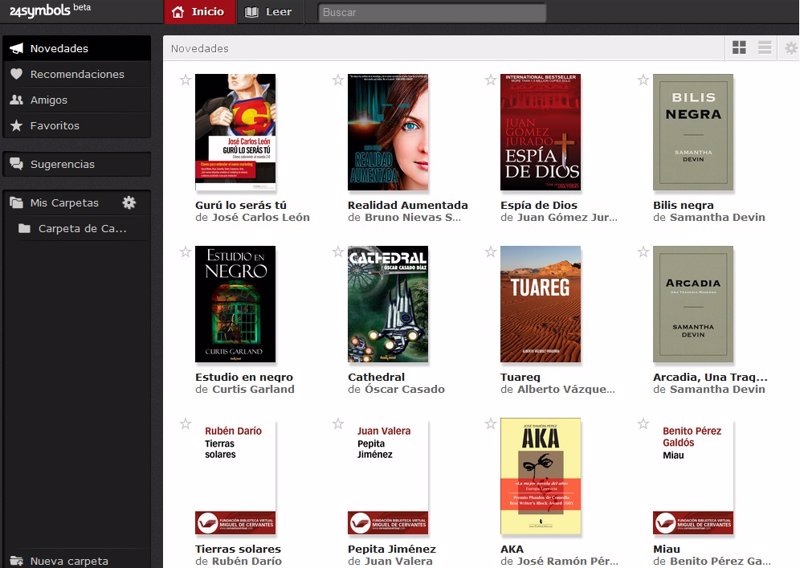Click the 24symbols beta logo
800x568 pixels.
[x=50, y=10]
